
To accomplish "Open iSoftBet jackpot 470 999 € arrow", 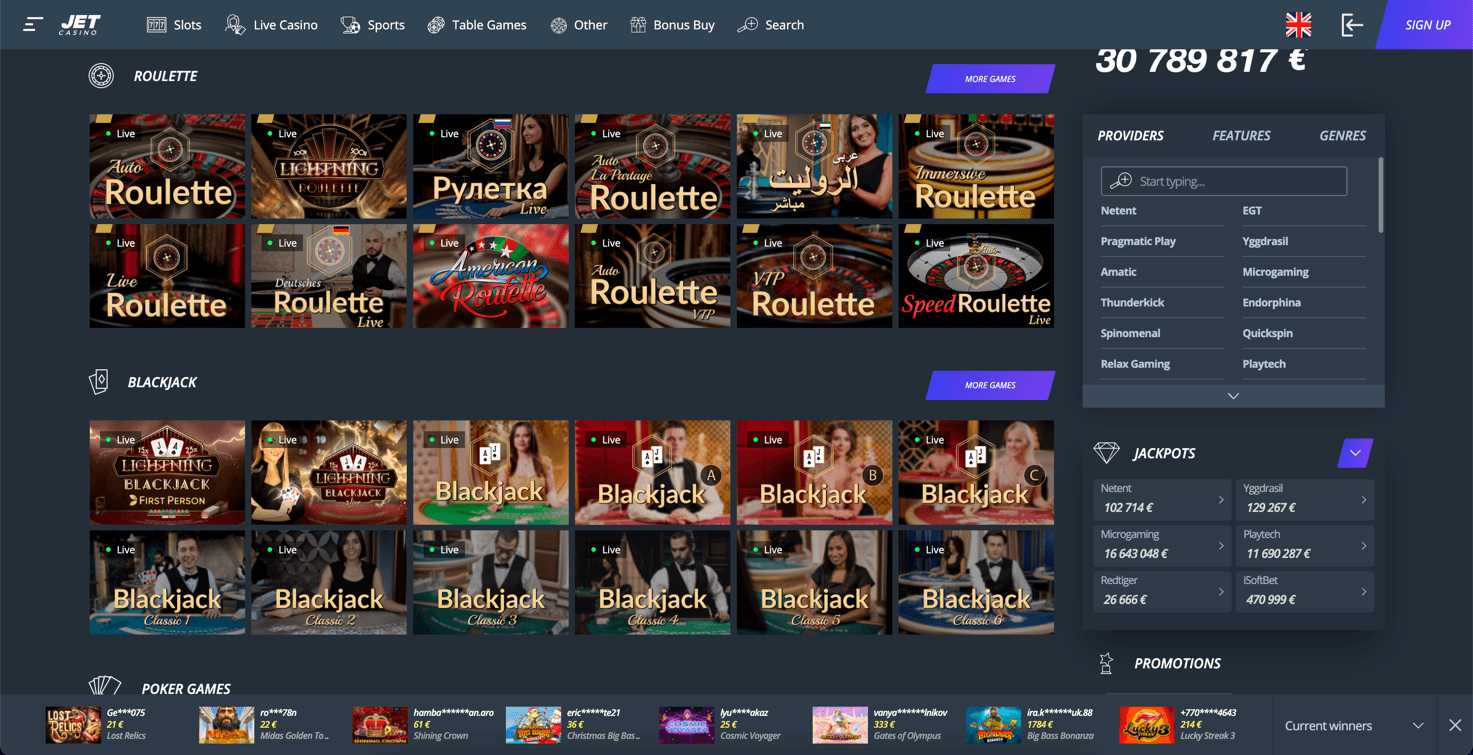I will 1363,591.
